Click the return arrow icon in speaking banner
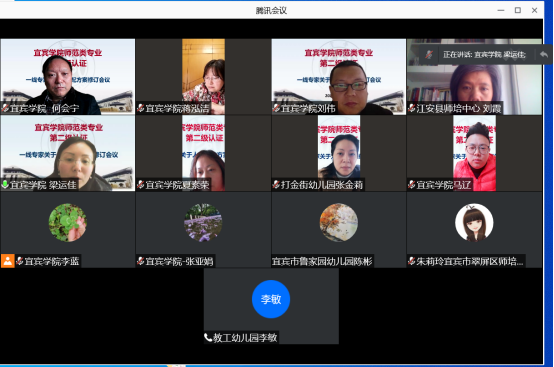 (544, 54)
